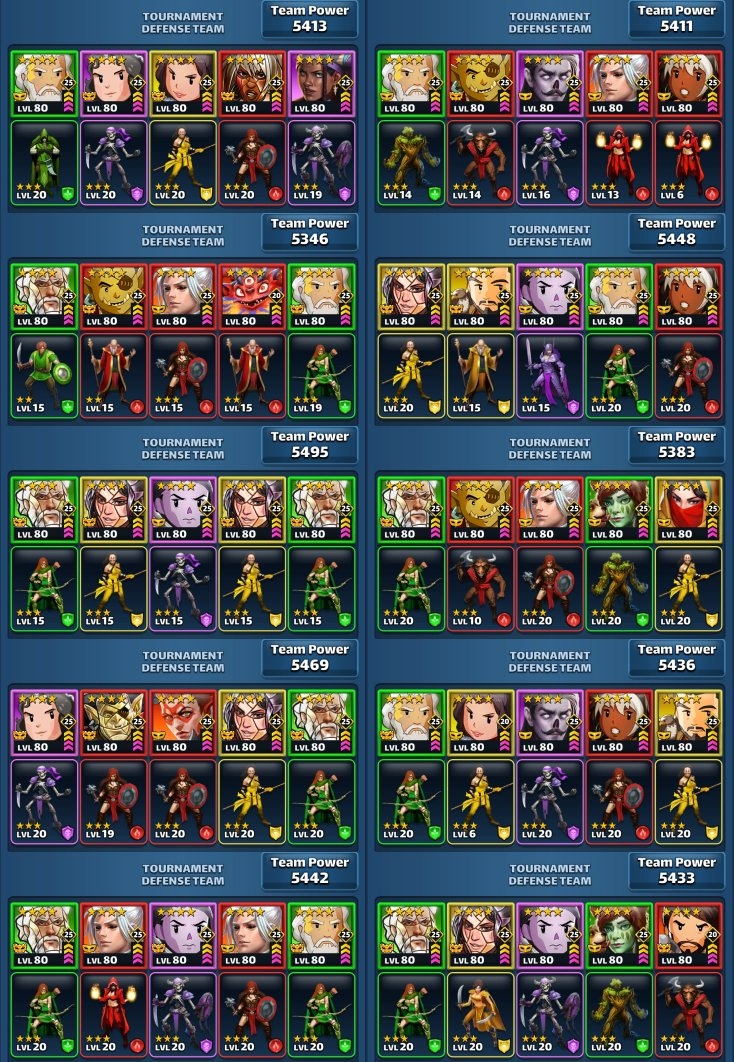Image resolution: width=734 pixels, height=1062 pixels.
Task: Tap the Team Power 5413 badge
Action: (309, 18)
